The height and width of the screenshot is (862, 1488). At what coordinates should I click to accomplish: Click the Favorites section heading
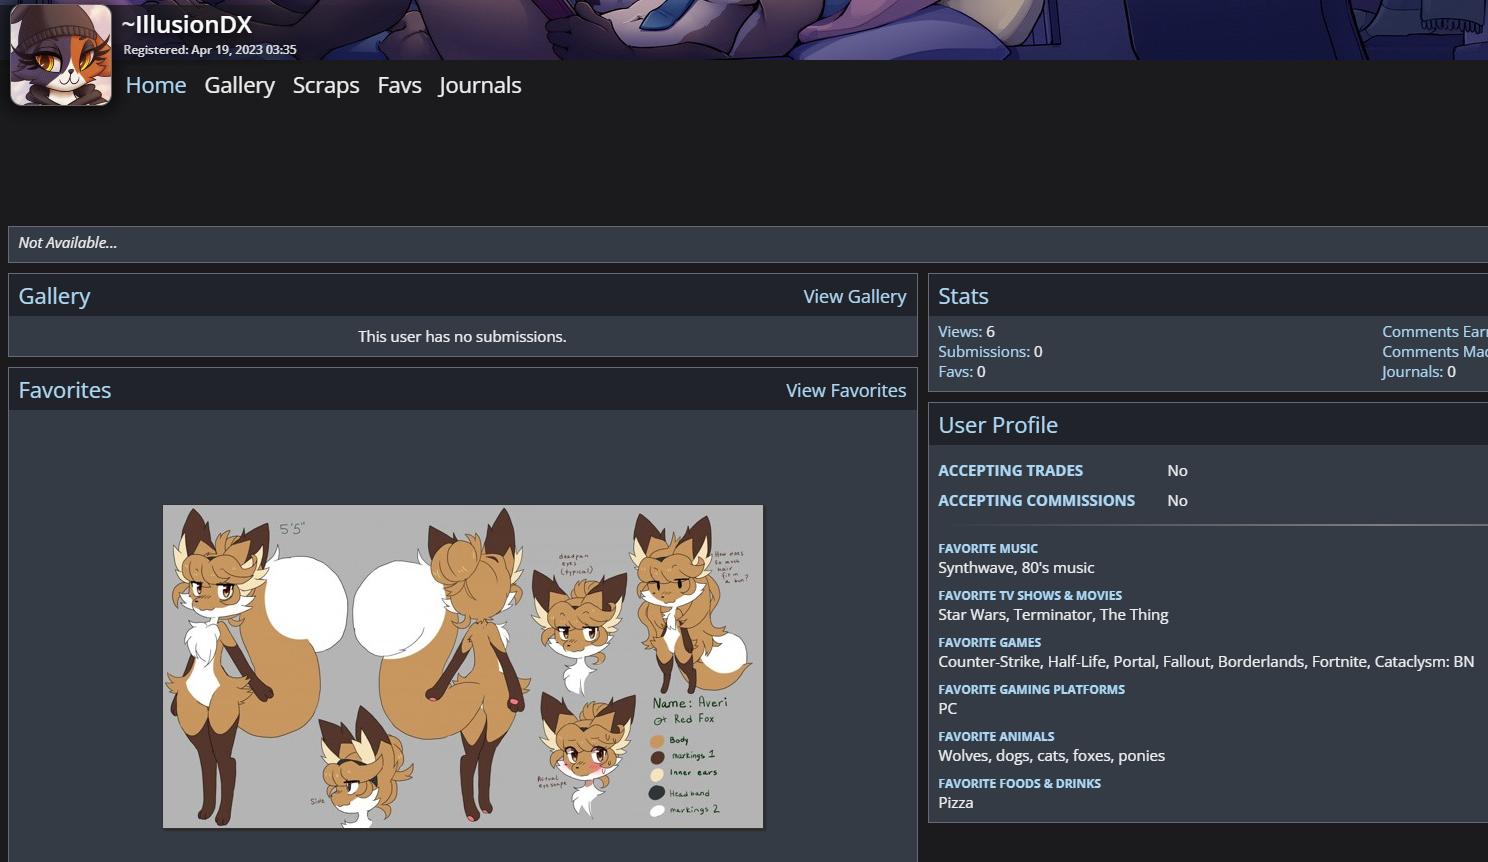pyautogui.click(x=65, y=390)
